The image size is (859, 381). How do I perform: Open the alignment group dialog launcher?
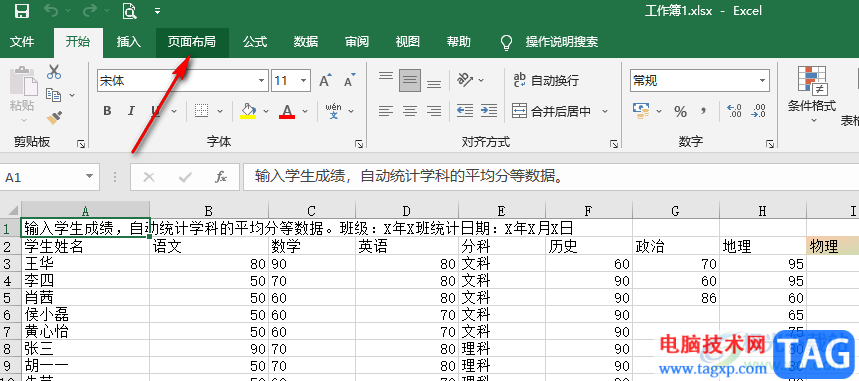[x=614, y=144]
